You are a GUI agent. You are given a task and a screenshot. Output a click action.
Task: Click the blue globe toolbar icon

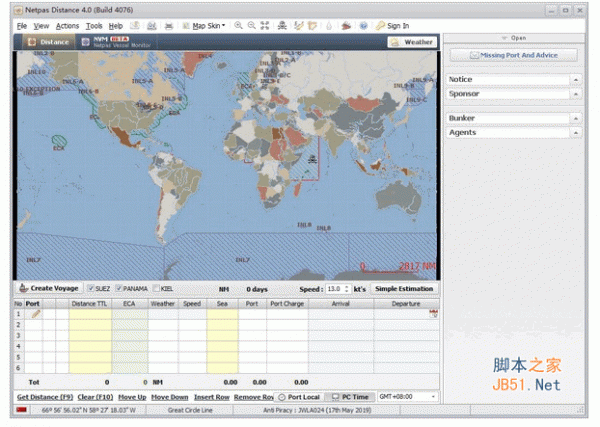[x=364, y=26]
